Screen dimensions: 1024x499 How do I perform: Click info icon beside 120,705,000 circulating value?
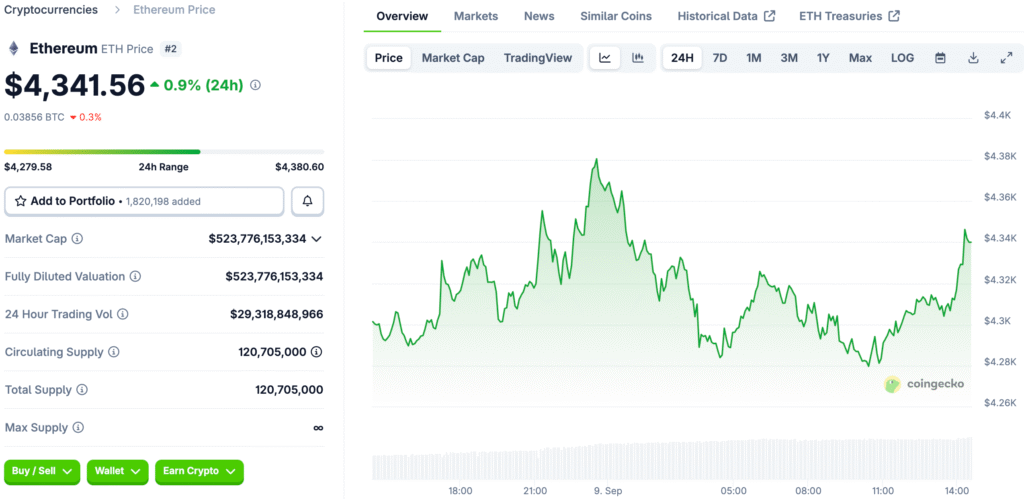(317, 352)
